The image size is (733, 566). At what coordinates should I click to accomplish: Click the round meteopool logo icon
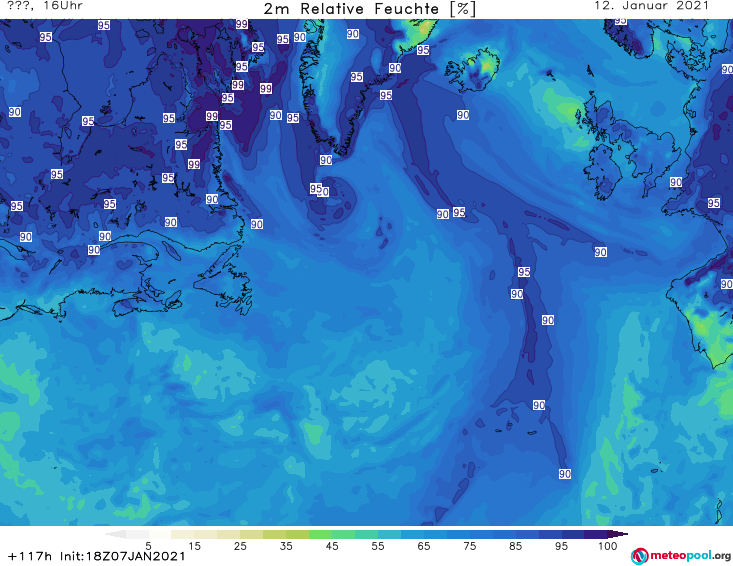point(639,556)
